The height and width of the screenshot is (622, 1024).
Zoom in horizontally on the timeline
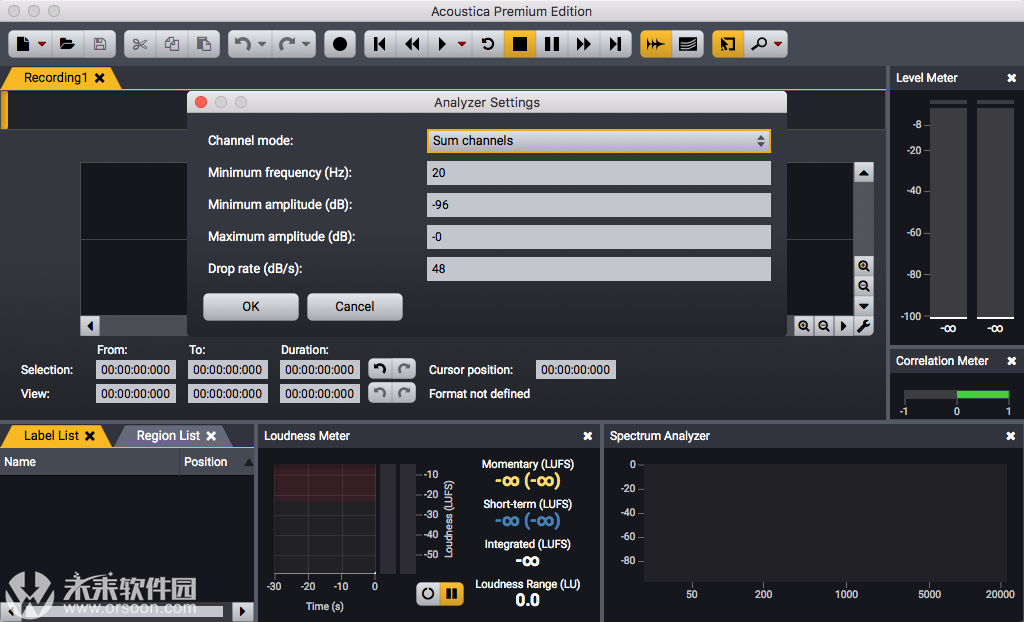tap(804, 325)
